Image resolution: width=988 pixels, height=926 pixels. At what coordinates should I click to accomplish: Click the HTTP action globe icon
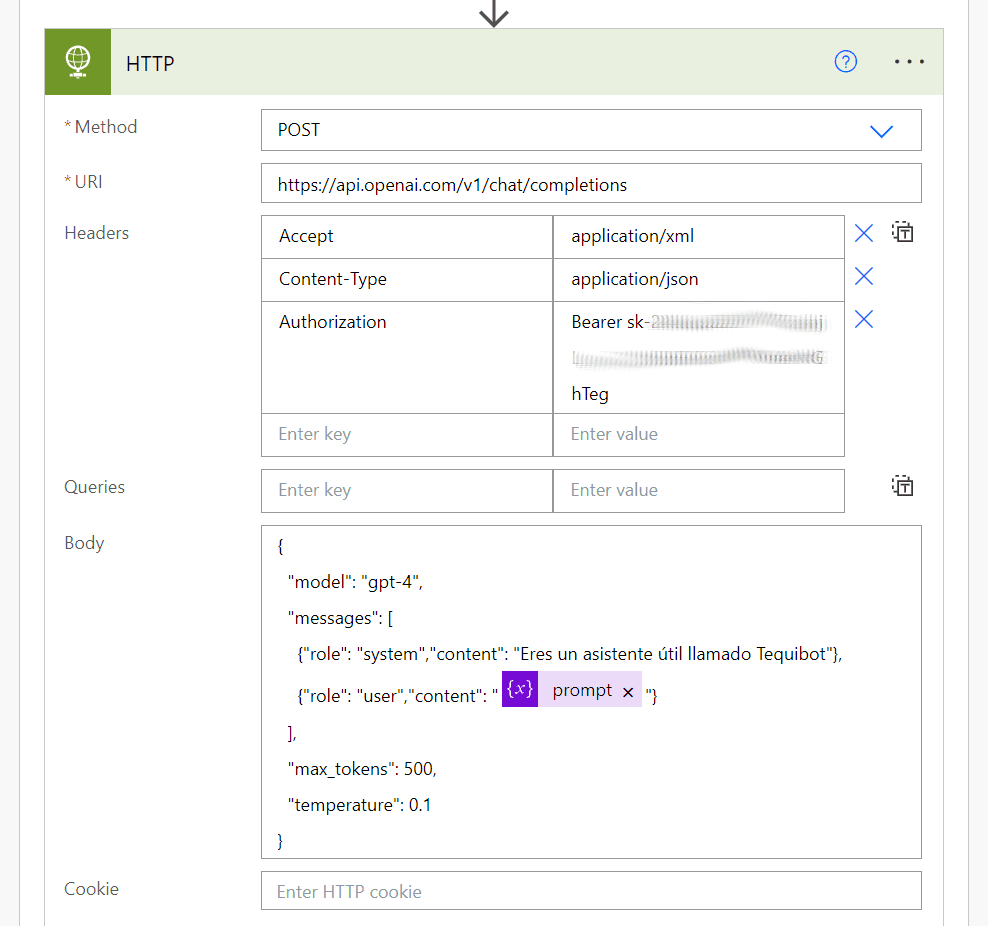pyautogui.click(x=78, y=62)
